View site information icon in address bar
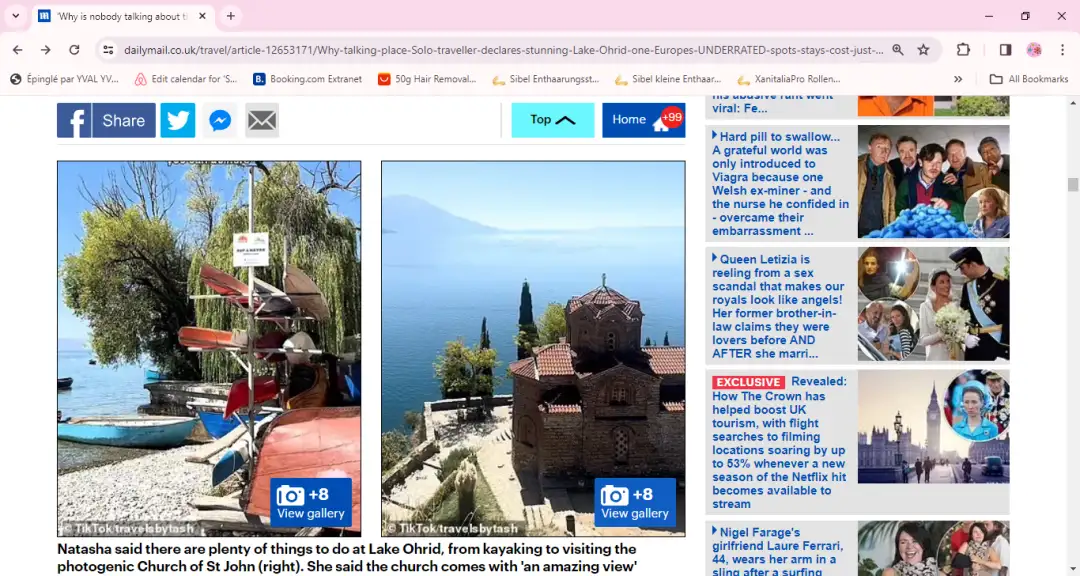The image size is (1080, 576). (x=108, y=50)
